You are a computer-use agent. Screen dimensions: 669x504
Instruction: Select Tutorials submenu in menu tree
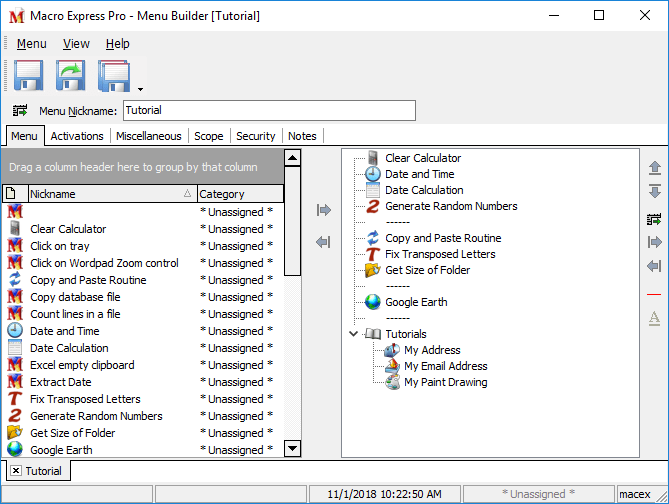point(406,334)
